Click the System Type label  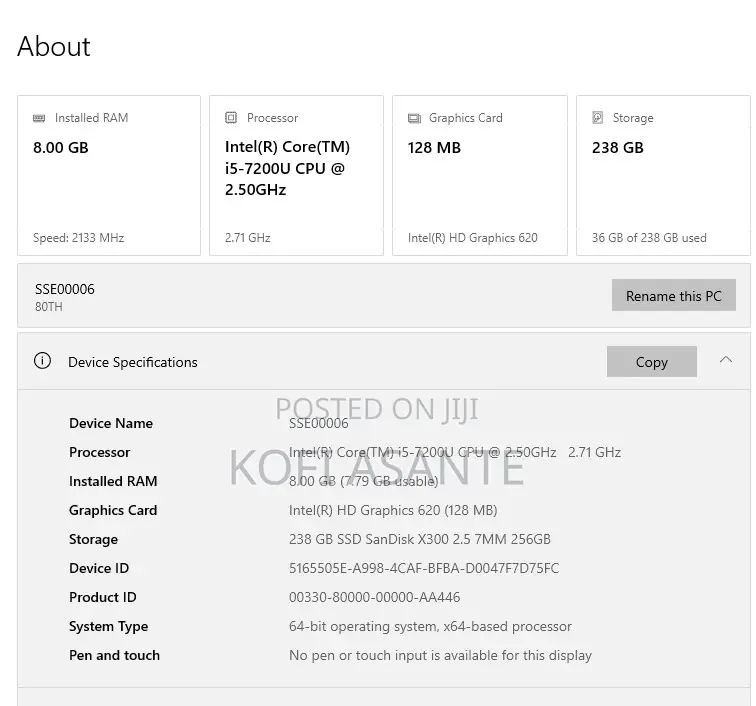108,626
